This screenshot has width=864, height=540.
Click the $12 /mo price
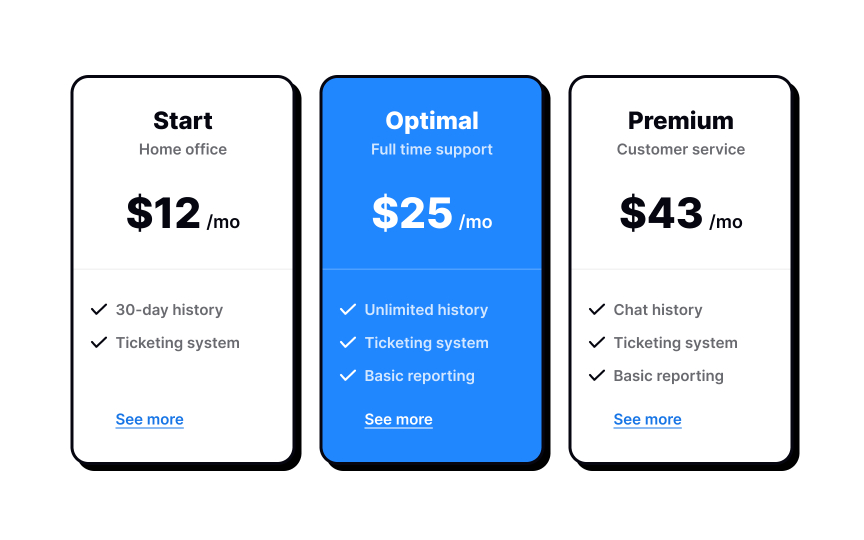[x=183, y=214]
